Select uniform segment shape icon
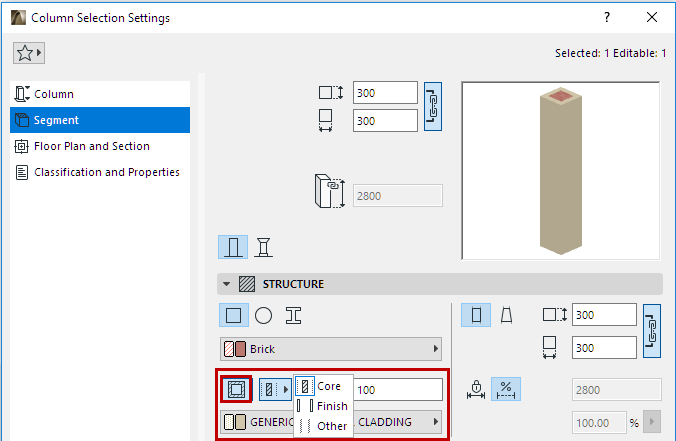 (x=476, y=315)
